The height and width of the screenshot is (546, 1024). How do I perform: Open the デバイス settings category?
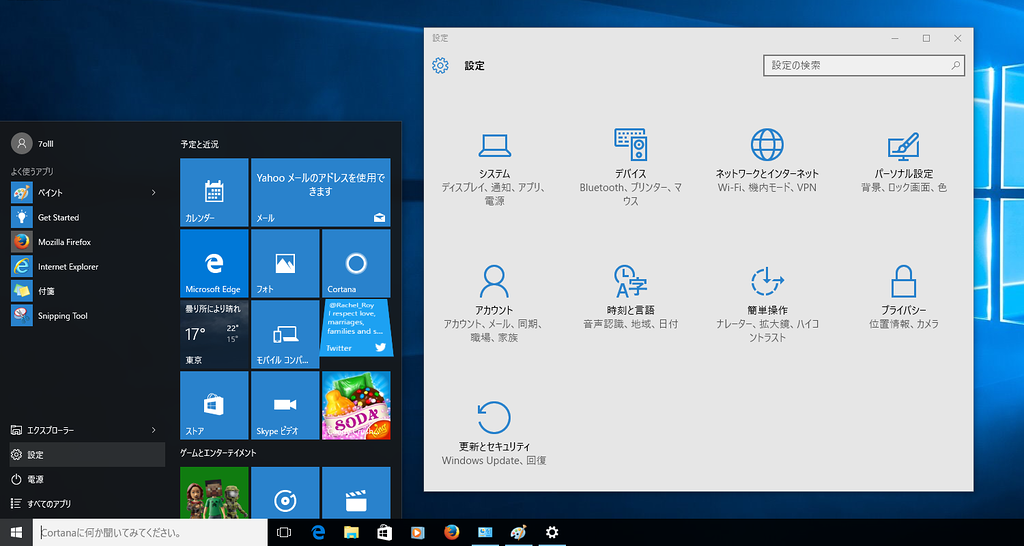[630, 169]
